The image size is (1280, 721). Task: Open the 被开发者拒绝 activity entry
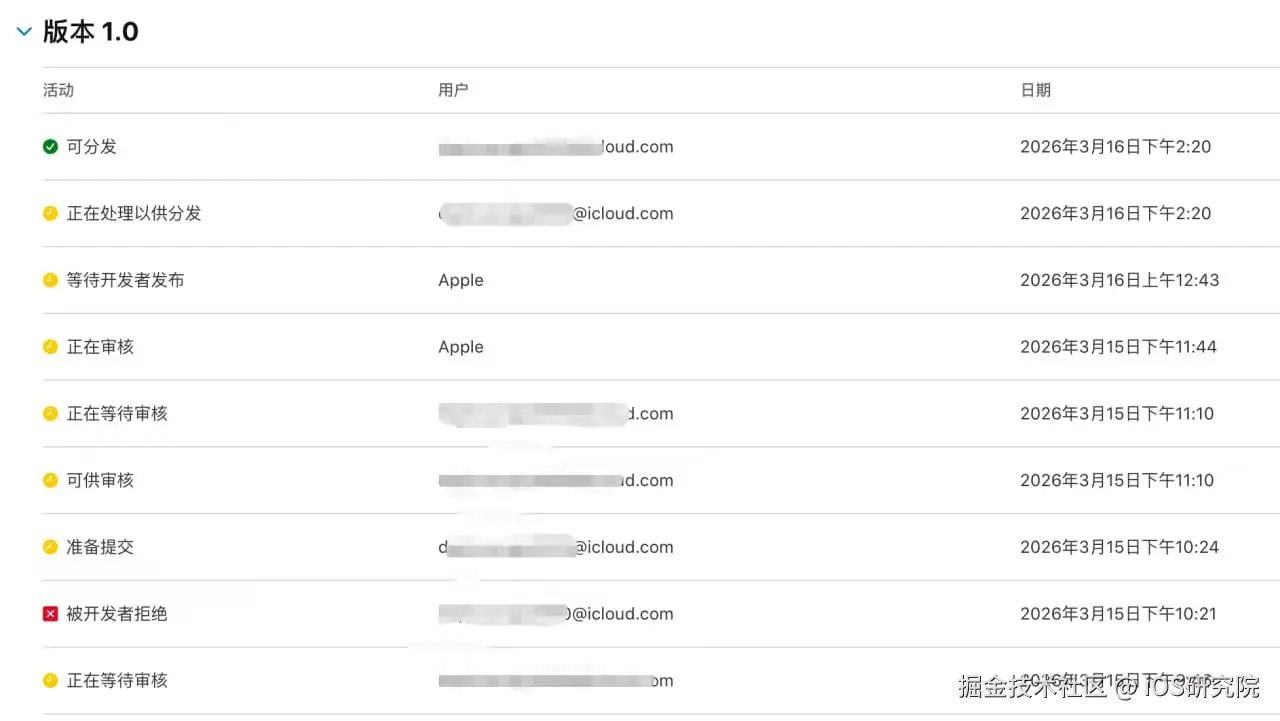[117, 614]
